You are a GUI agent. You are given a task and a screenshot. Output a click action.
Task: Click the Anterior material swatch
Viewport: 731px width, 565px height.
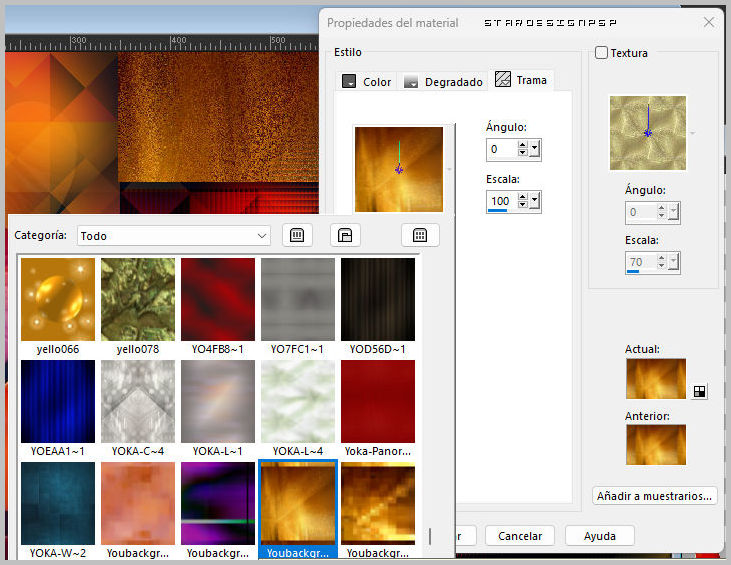point(656,445)
